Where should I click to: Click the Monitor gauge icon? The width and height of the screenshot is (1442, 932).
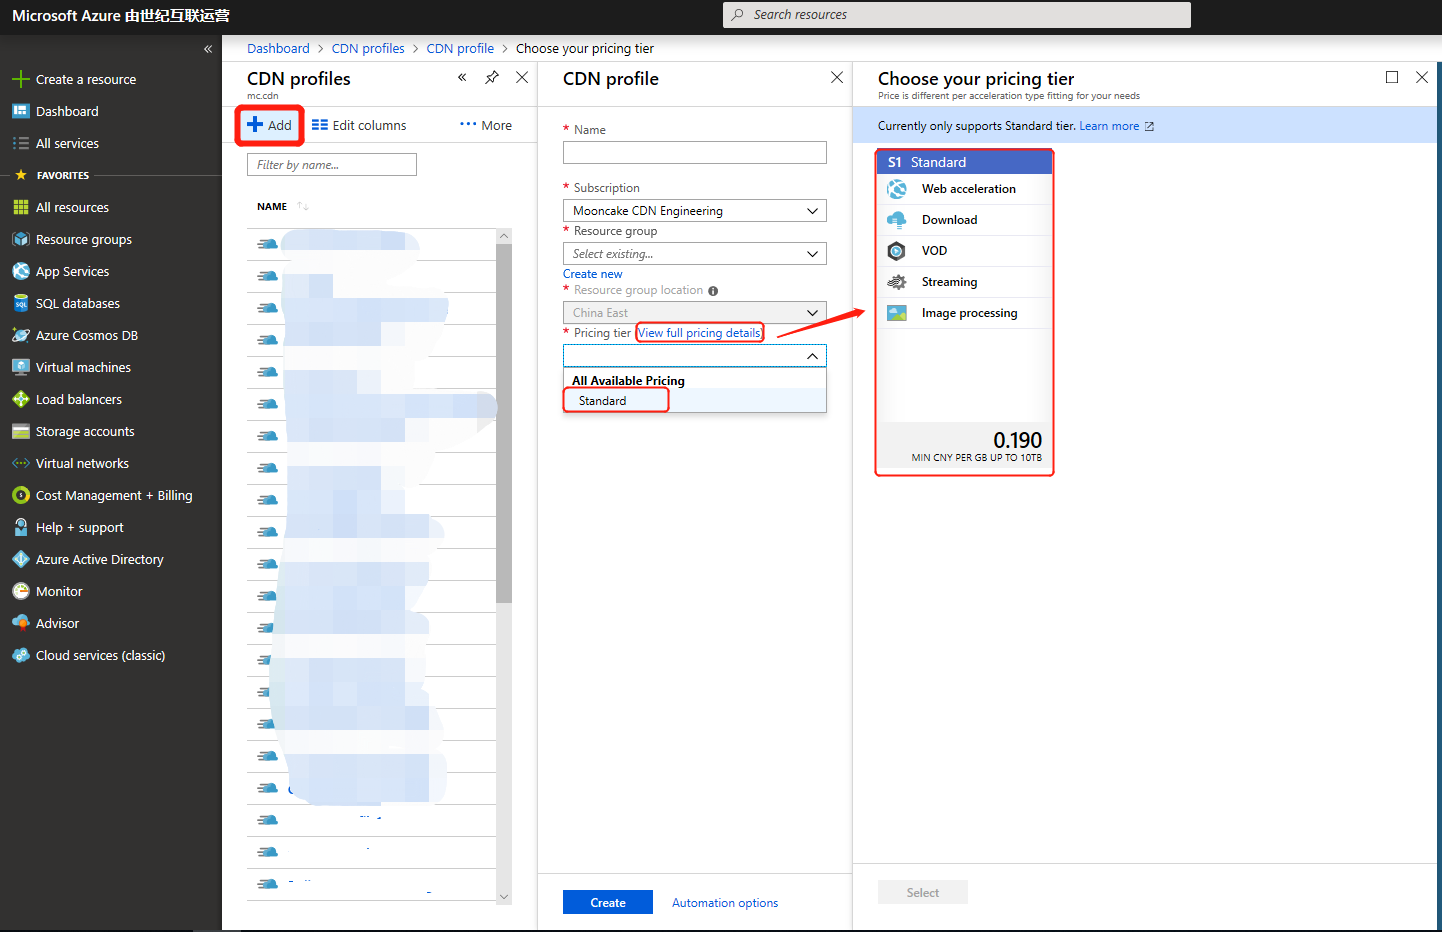click(x=20, y=591)
